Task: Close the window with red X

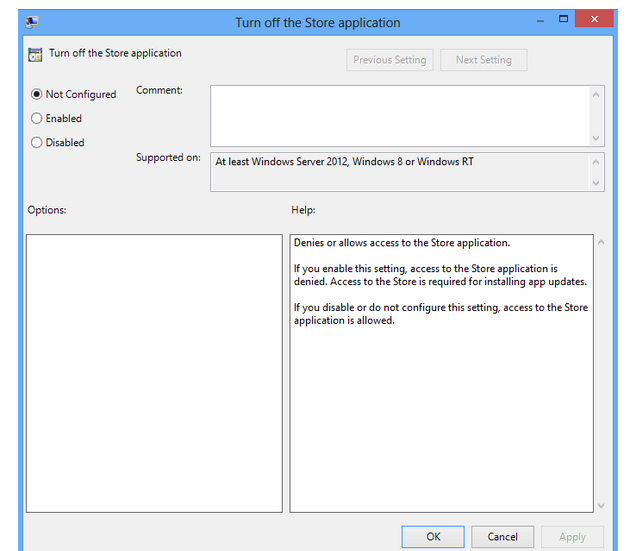Action: point(594,19)
